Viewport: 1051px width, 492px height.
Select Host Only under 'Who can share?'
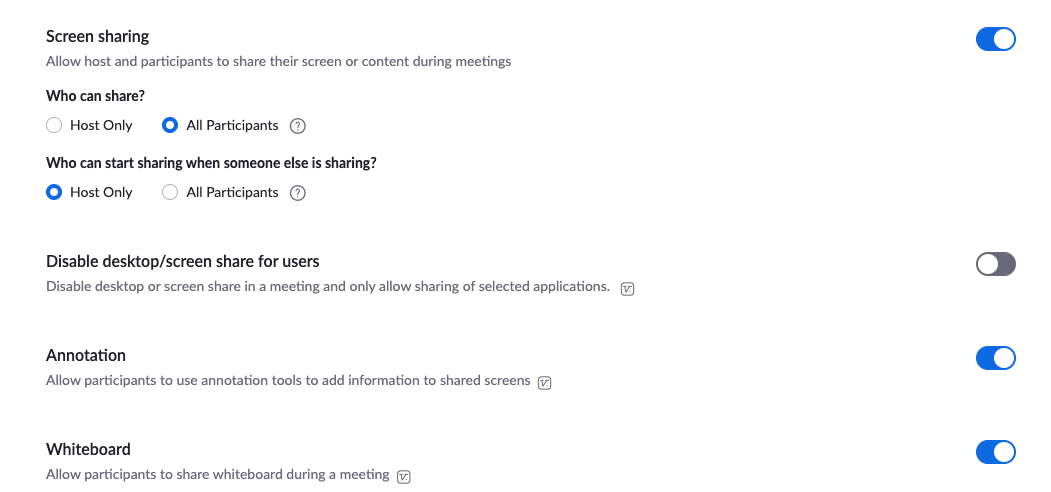pyautogui.click(x=55, y=126)
